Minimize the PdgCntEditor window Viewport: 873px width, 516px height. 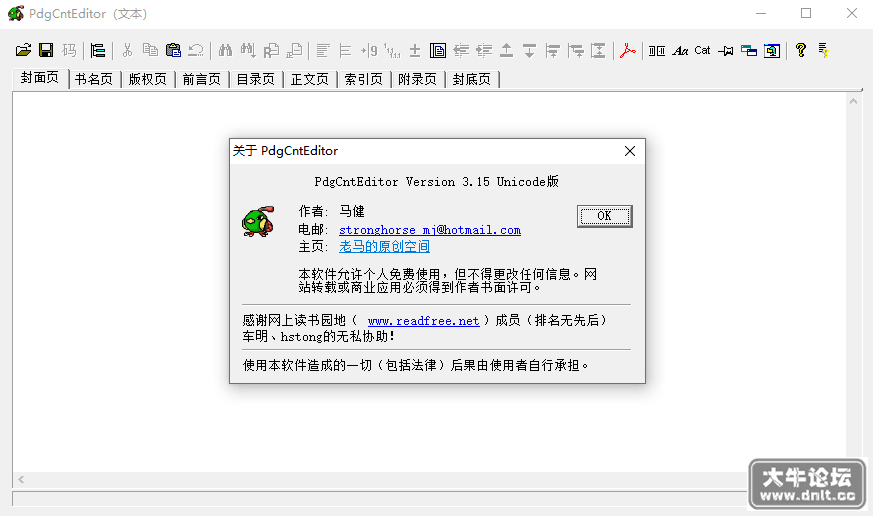(761, 13)
